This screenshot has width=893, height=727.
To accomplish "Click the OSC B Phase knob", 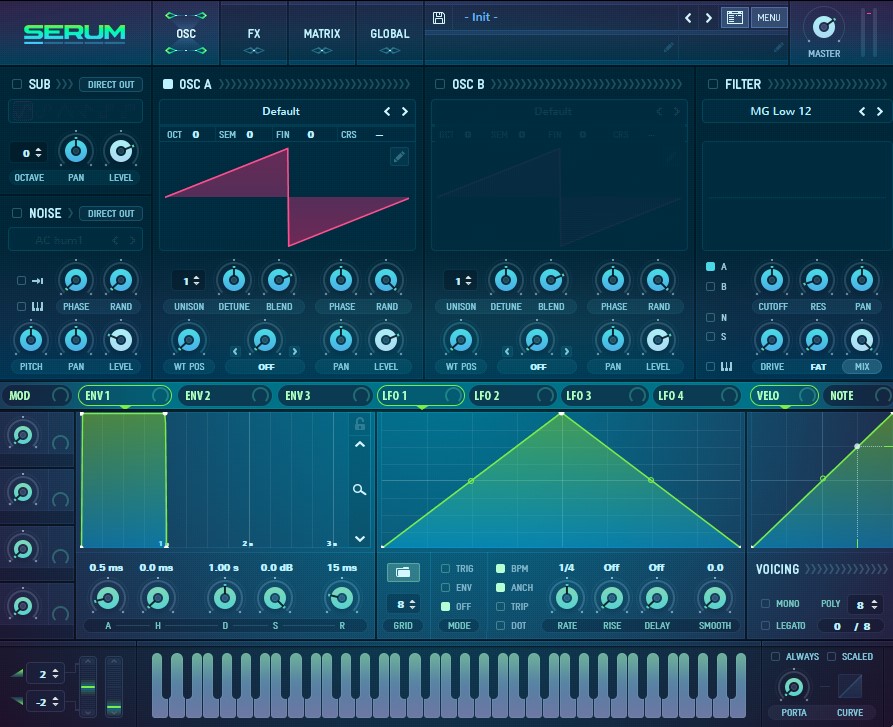I will pyautogui.click(x=613, y=280).
